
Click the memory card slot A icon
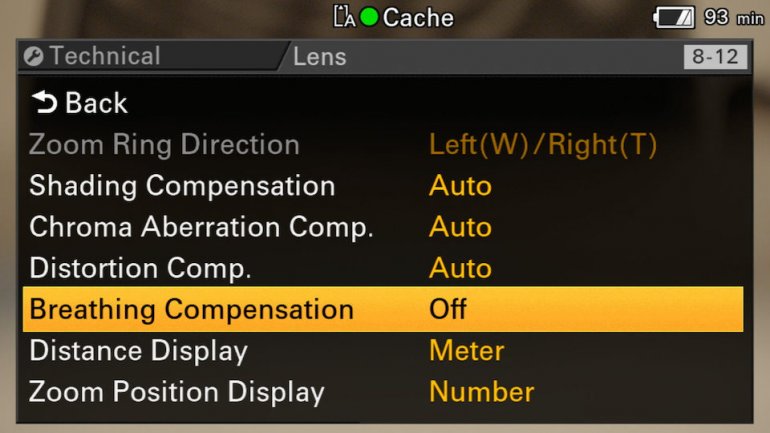345,17
